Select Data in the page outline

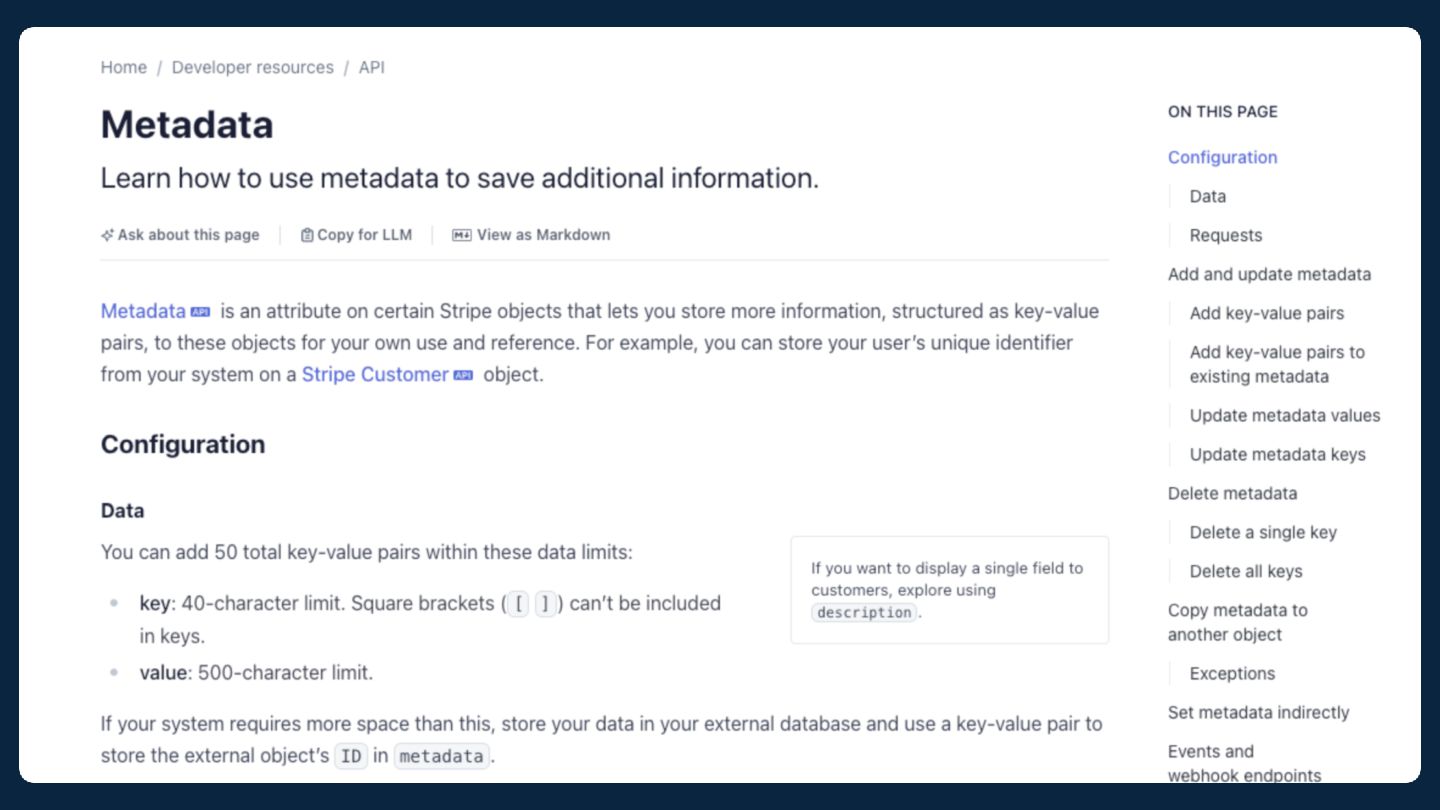click(x=1207, y=196)
